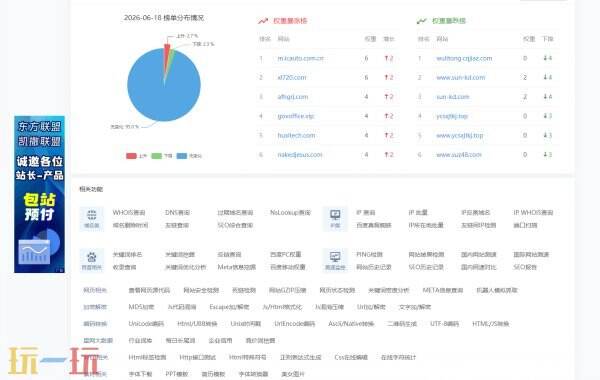Open the NsLookup查询 tool
Viewport: 600px width, 380px height.
pos(290,212)
